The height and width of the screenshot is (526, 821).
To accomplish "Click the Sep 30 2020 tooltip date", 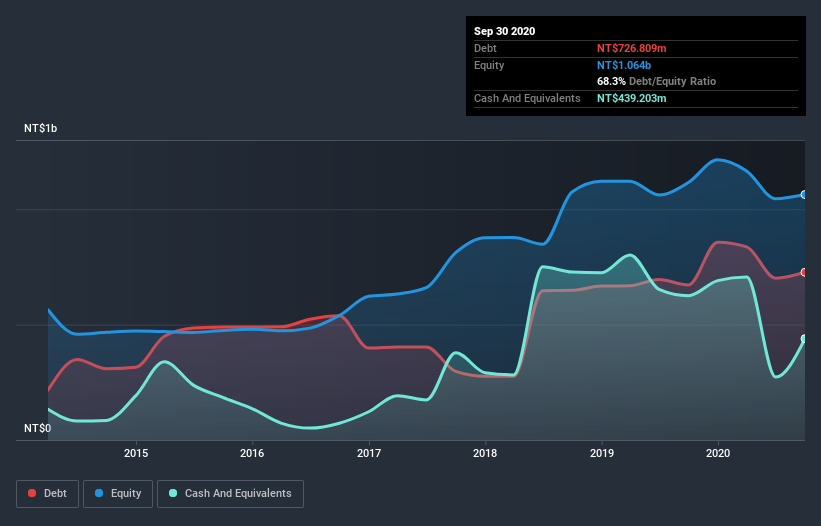I will [x=504, y=31].
